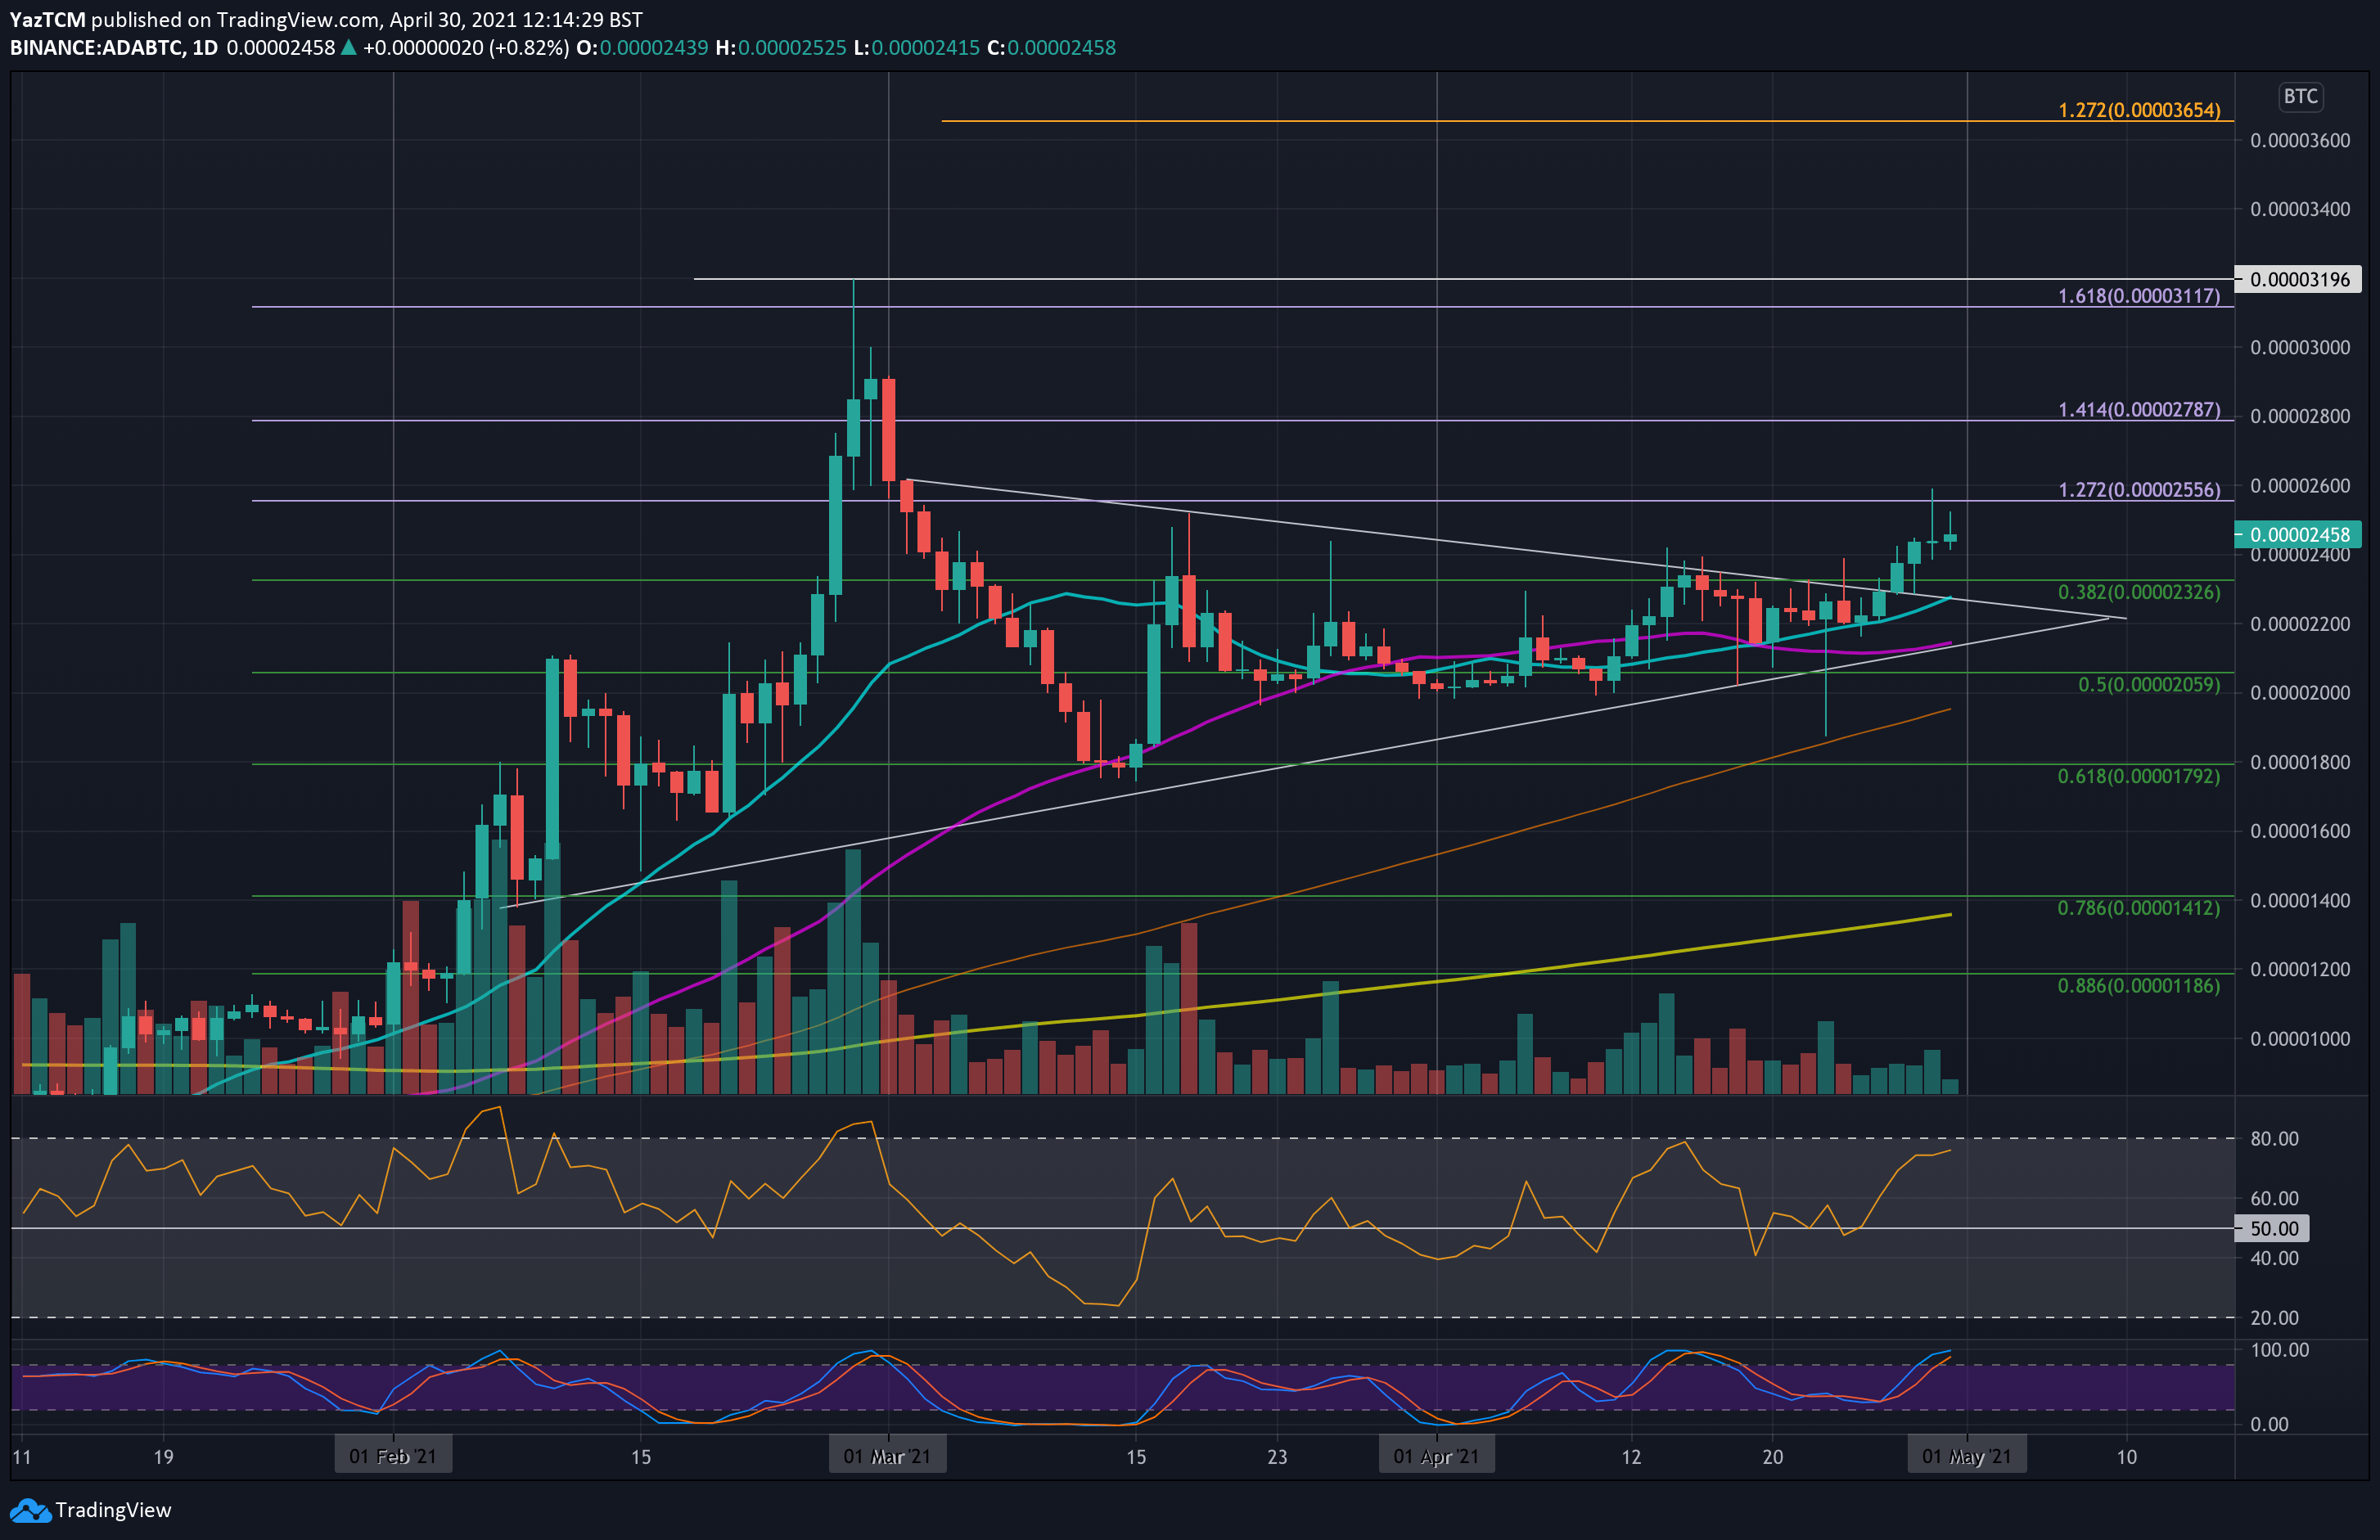Click the 23 date tick on time axis
This screenshot has height=1540, width=2380.
1277,1457
